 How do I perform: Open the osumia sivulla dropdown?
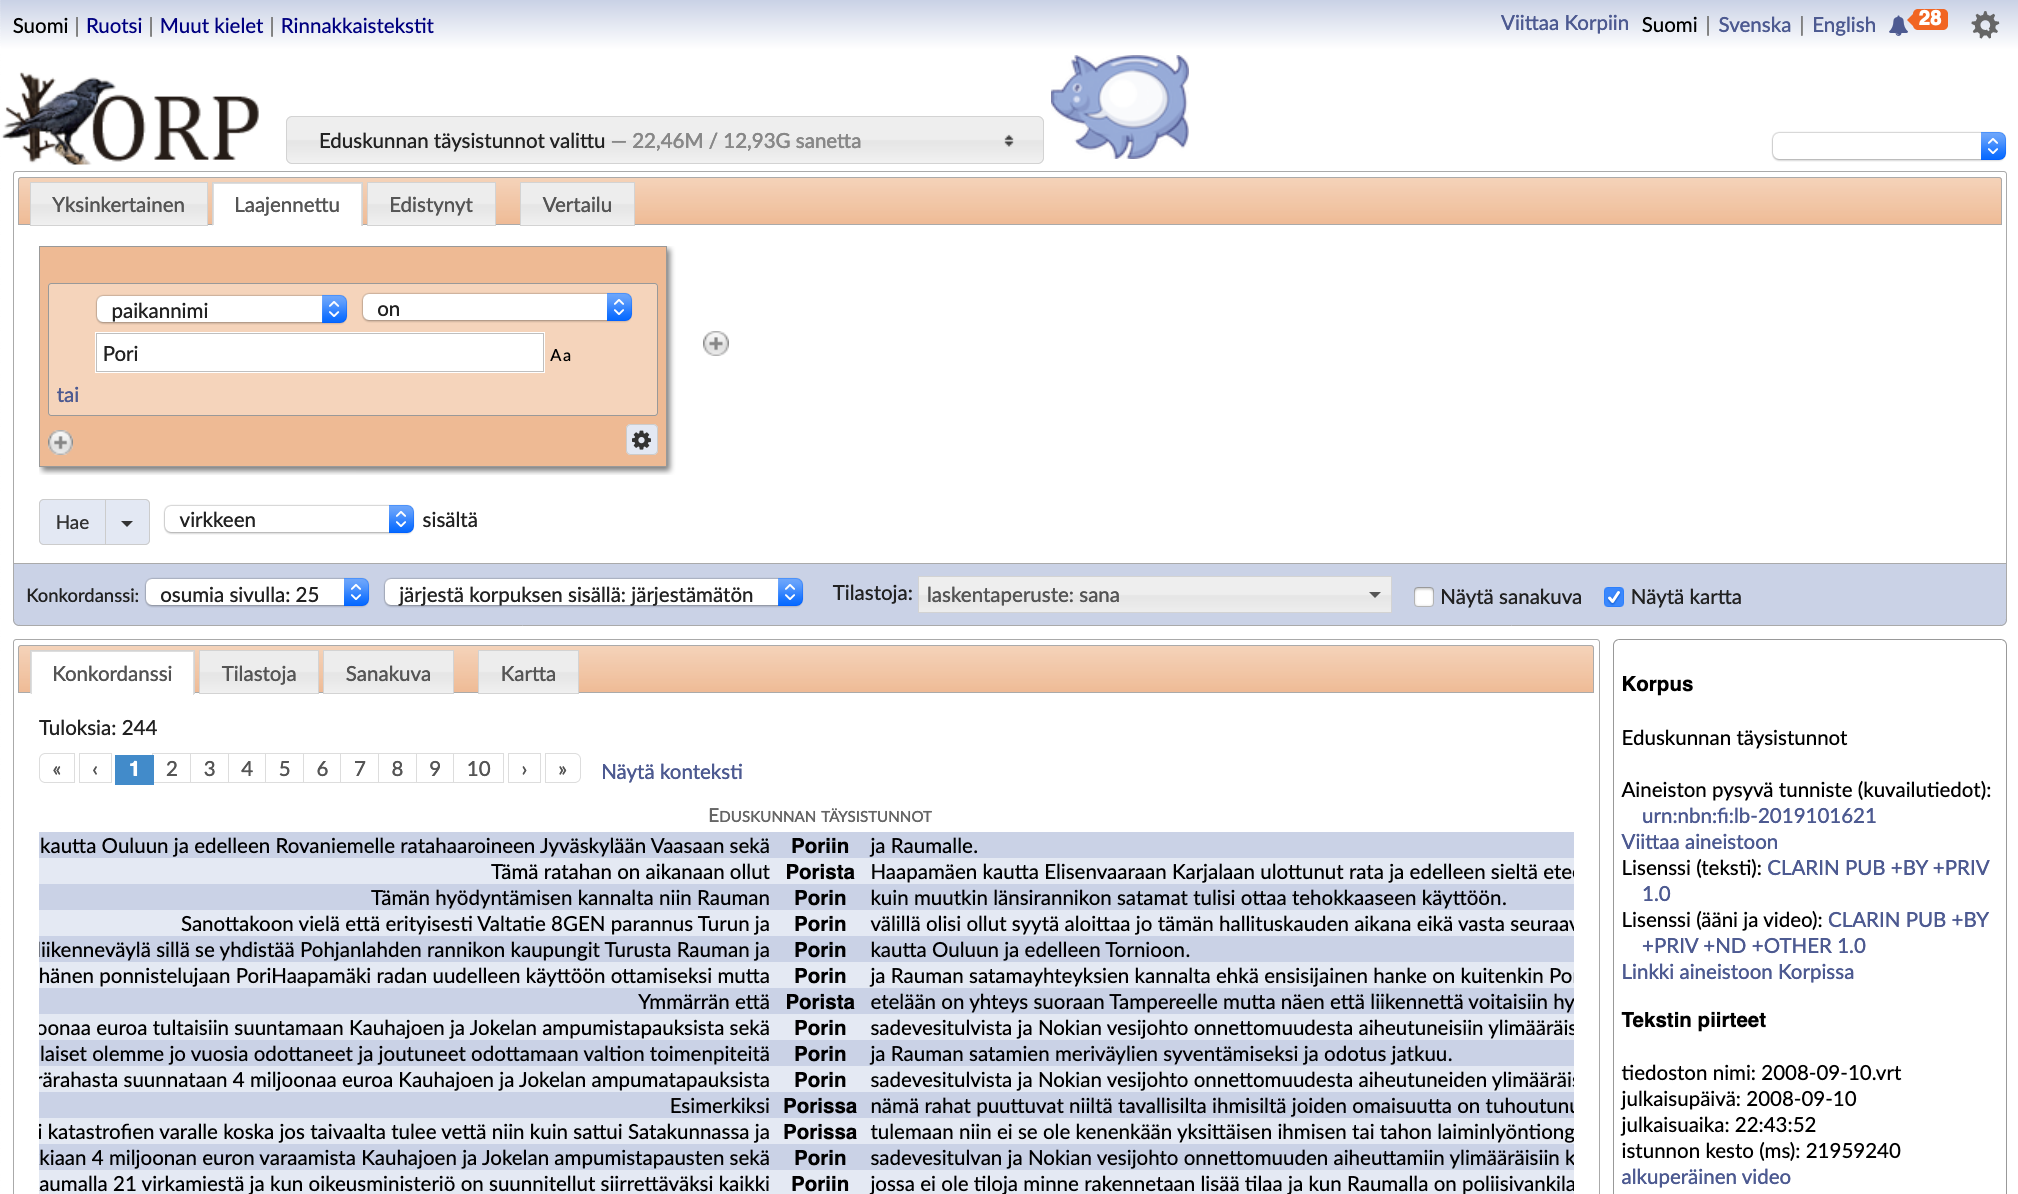pyautogui.click(x=257, y=594)
